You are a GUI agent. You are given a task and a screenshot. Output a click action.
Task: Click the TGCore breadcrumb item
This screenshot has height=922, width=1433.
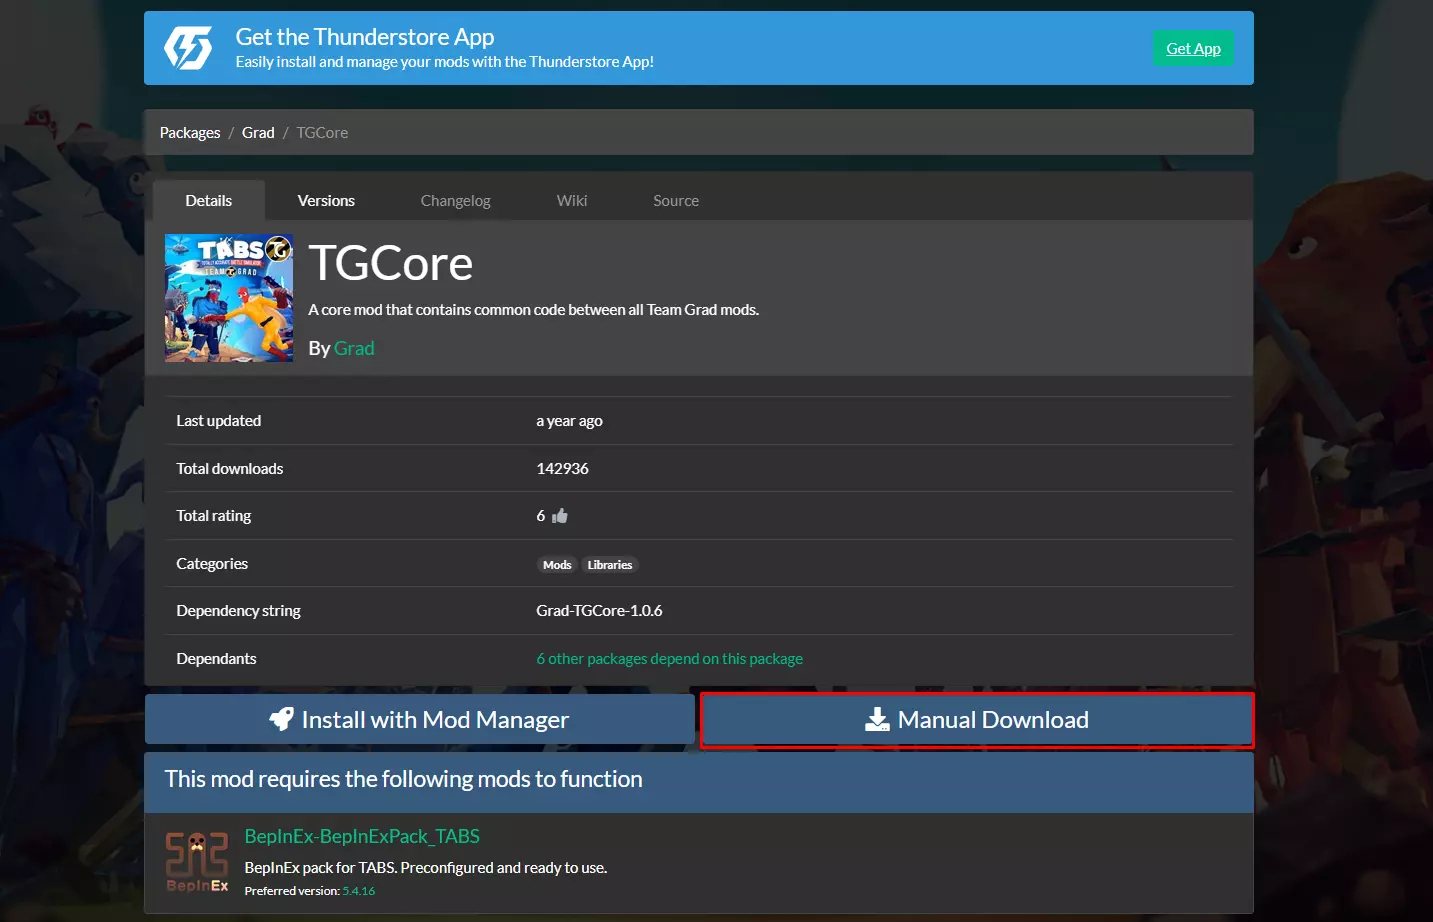[x=322, y=133]
